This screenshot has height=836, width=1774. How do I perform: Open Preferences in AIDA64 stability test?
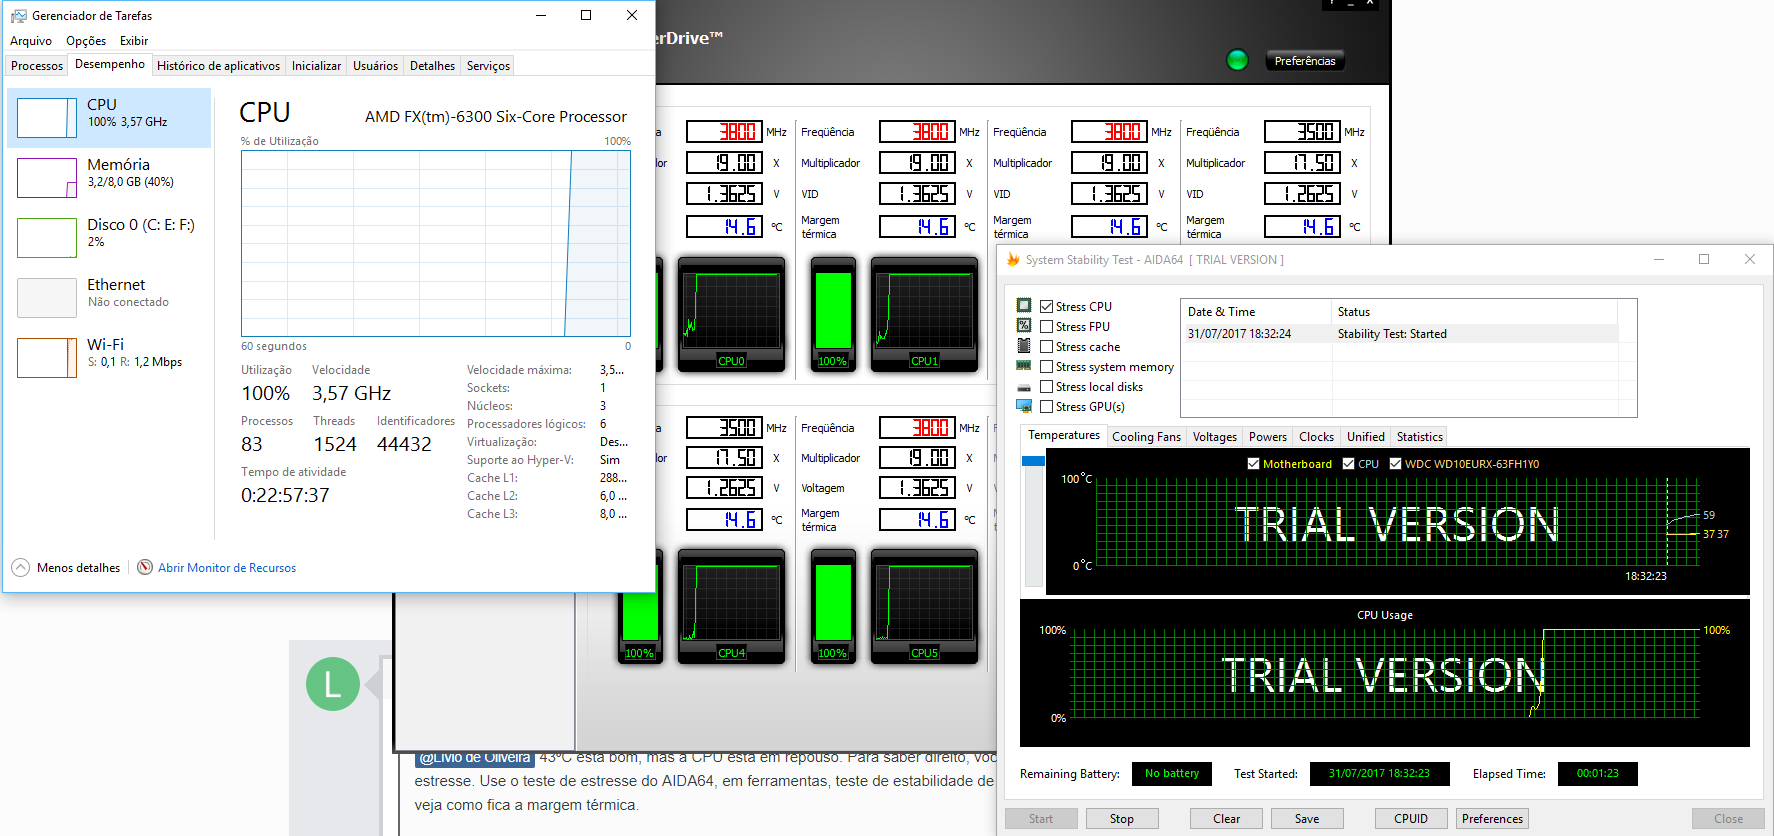[1493, 819]
